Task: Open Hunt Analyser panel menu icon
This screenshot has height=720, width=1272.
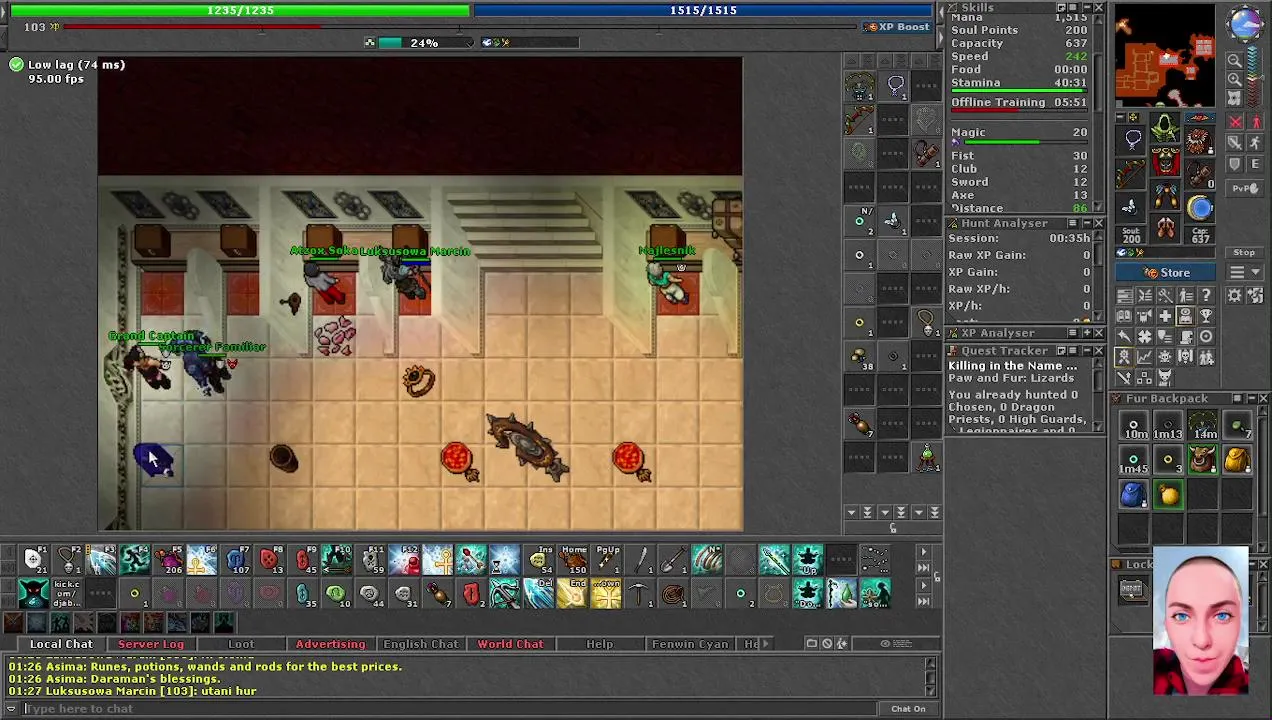Action: coord(1073,223)
